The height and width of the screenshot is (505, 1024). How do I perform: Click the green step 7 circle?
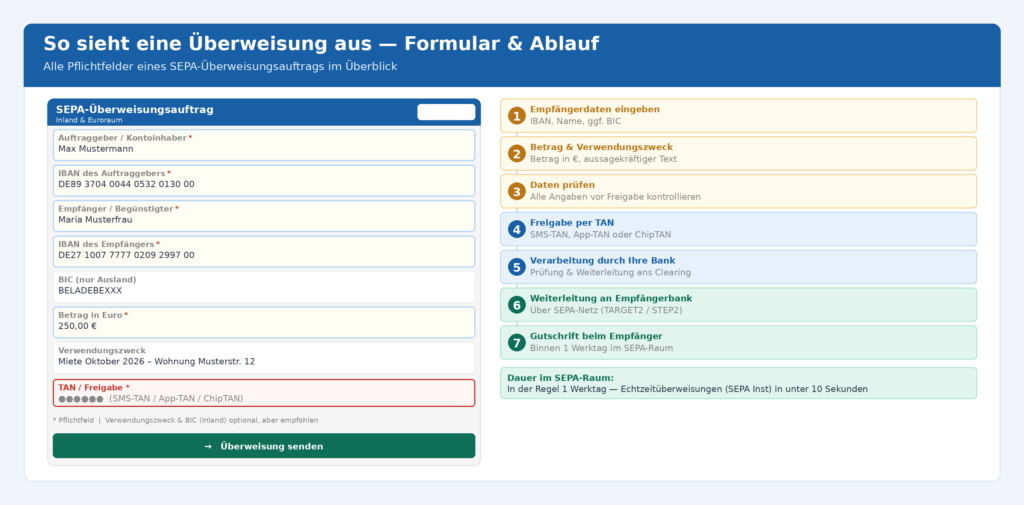click(x=517, y=342)
